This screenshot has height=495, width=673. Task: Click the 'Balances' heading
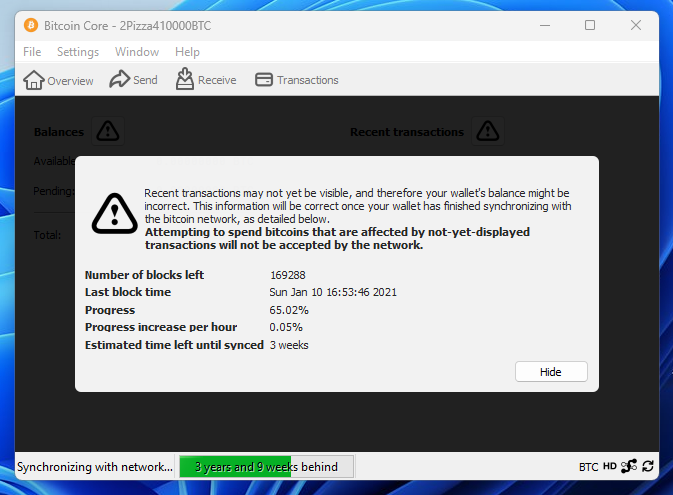(x=59, y=132)
